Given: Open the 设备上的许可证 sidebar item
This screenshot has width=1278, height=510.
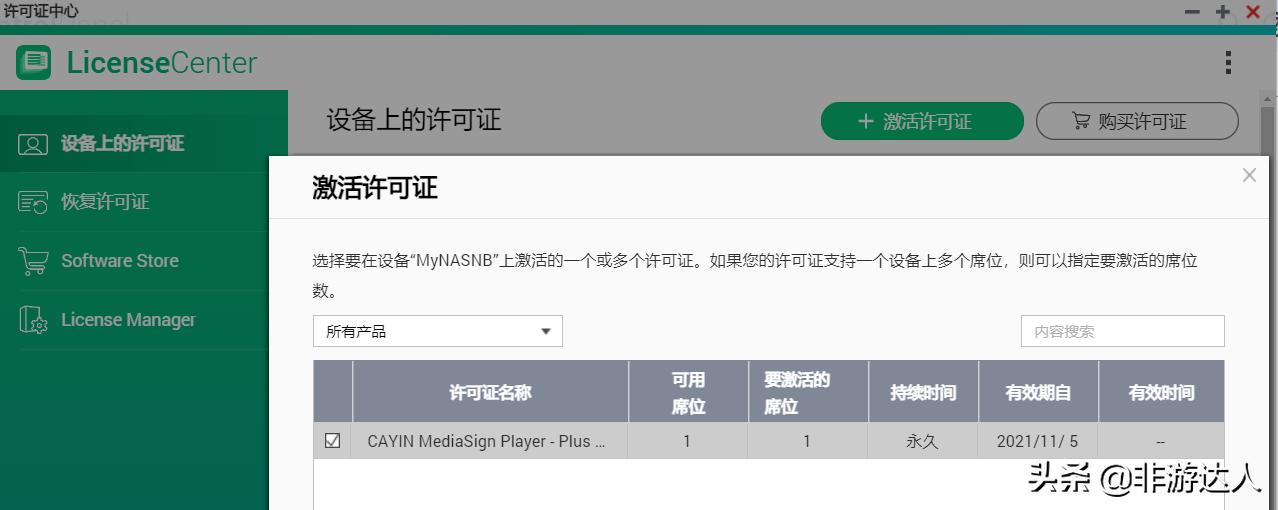Looking at the screenshot, I should click(144, 143).
